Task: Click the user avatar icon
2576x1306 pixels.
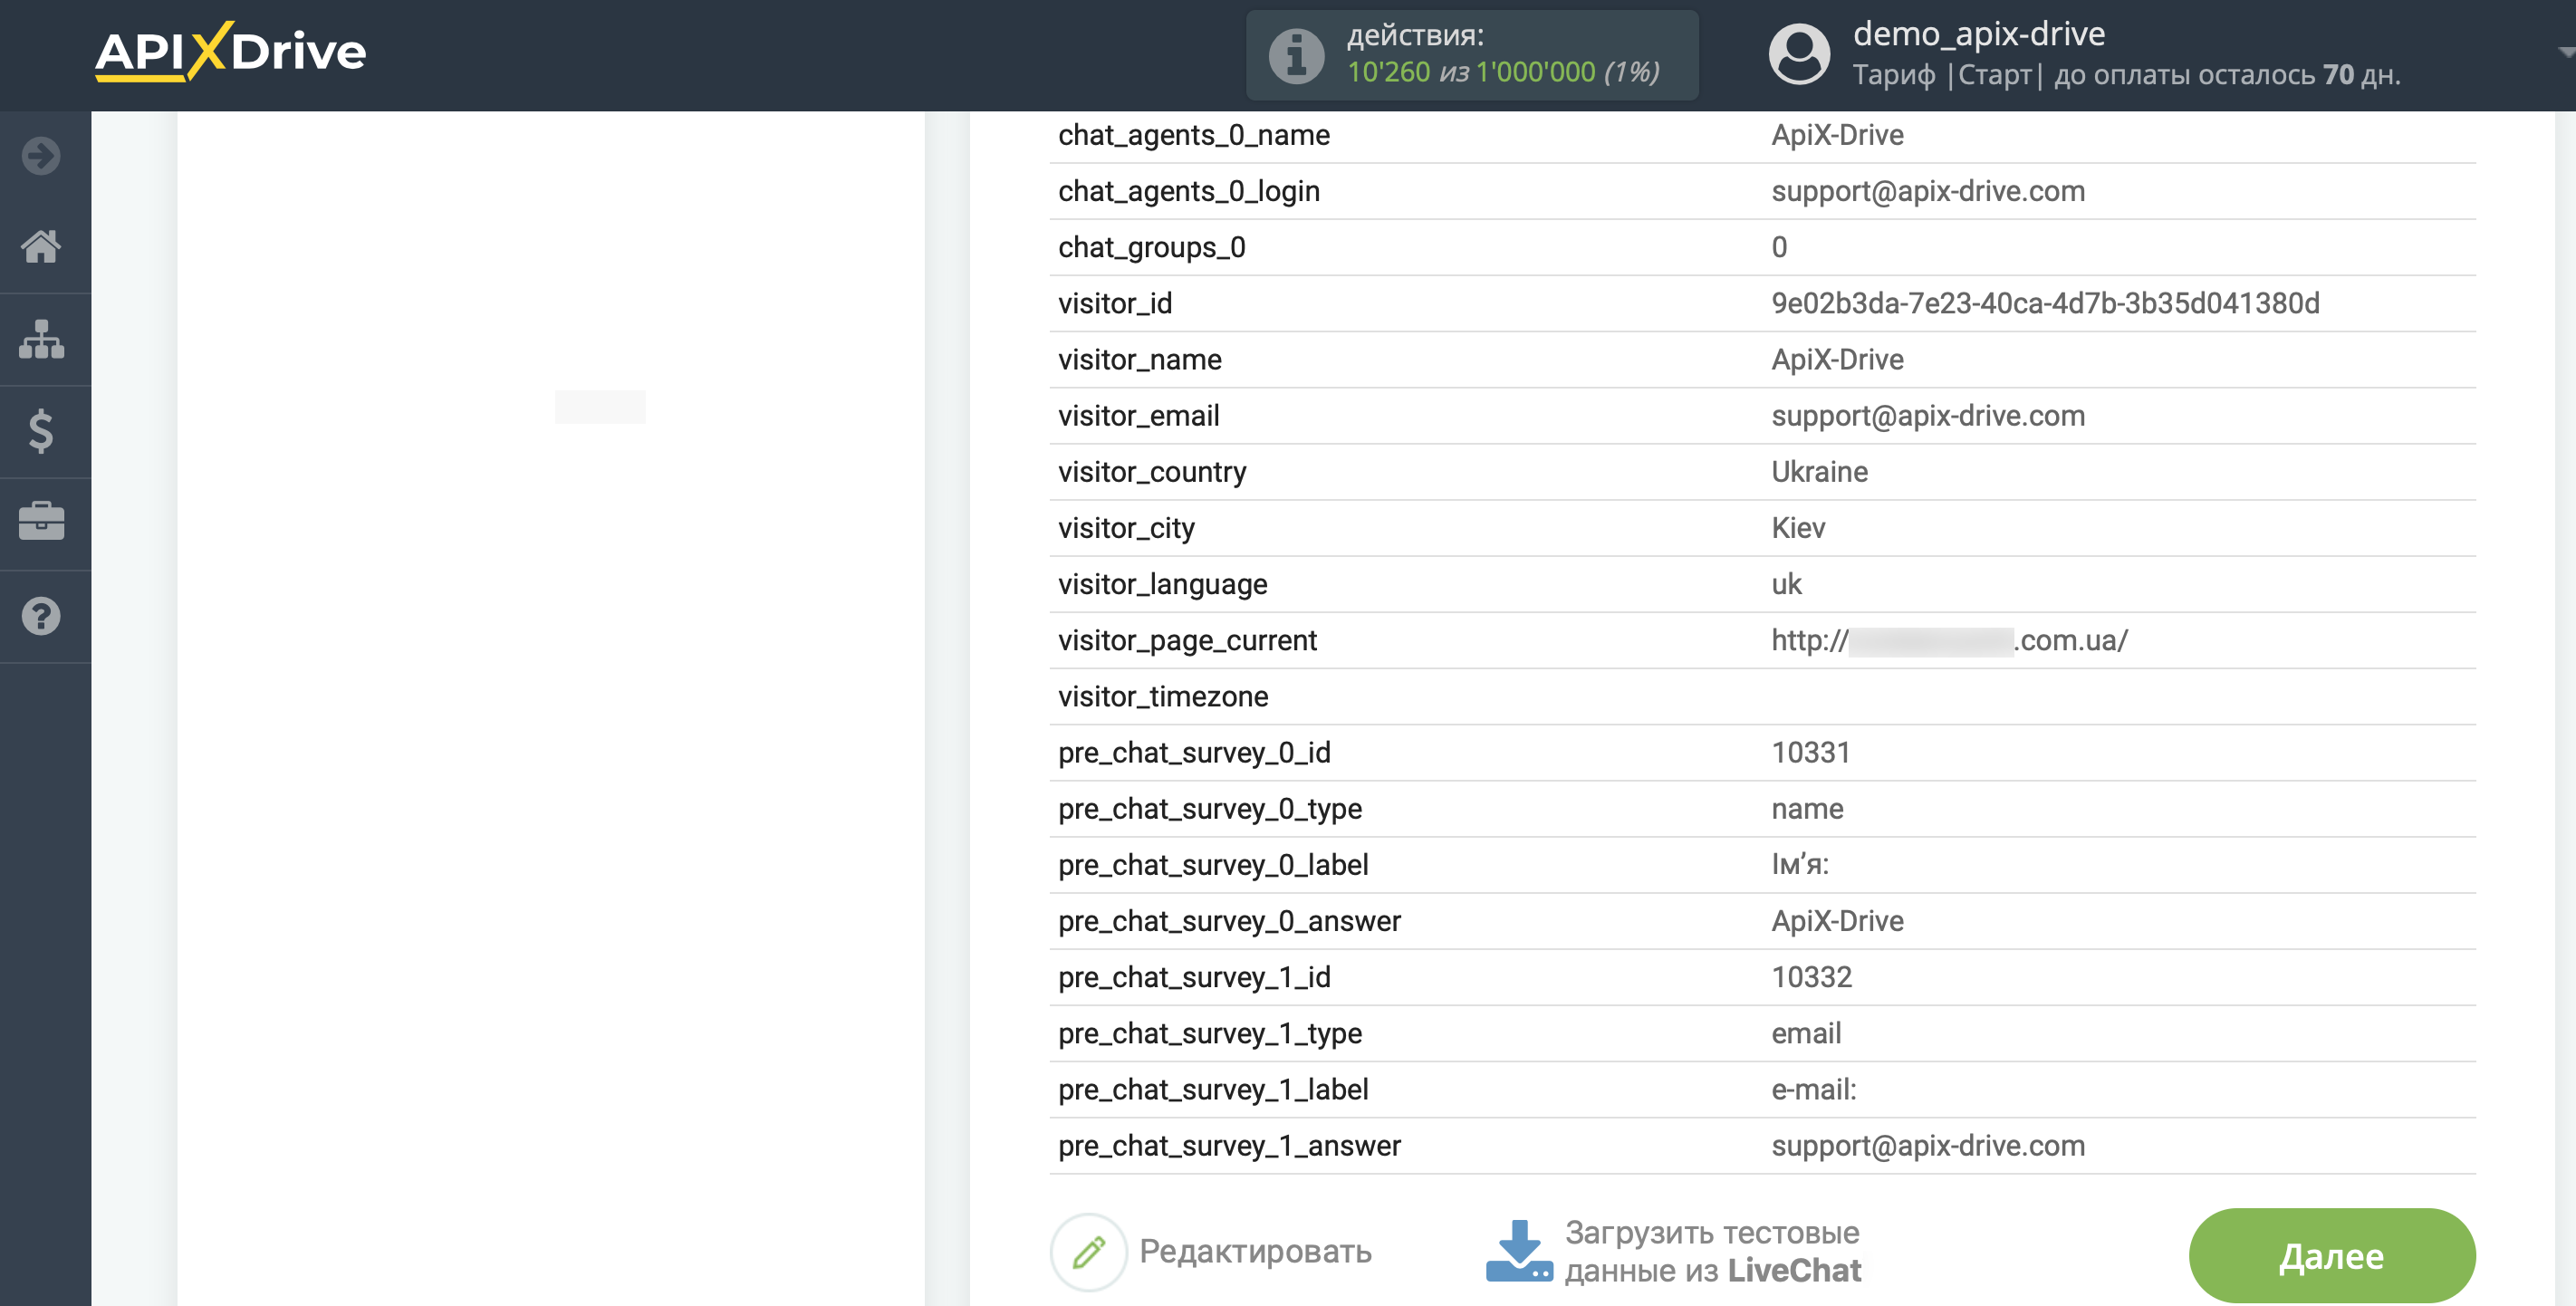Action: tap(1799, 54)
